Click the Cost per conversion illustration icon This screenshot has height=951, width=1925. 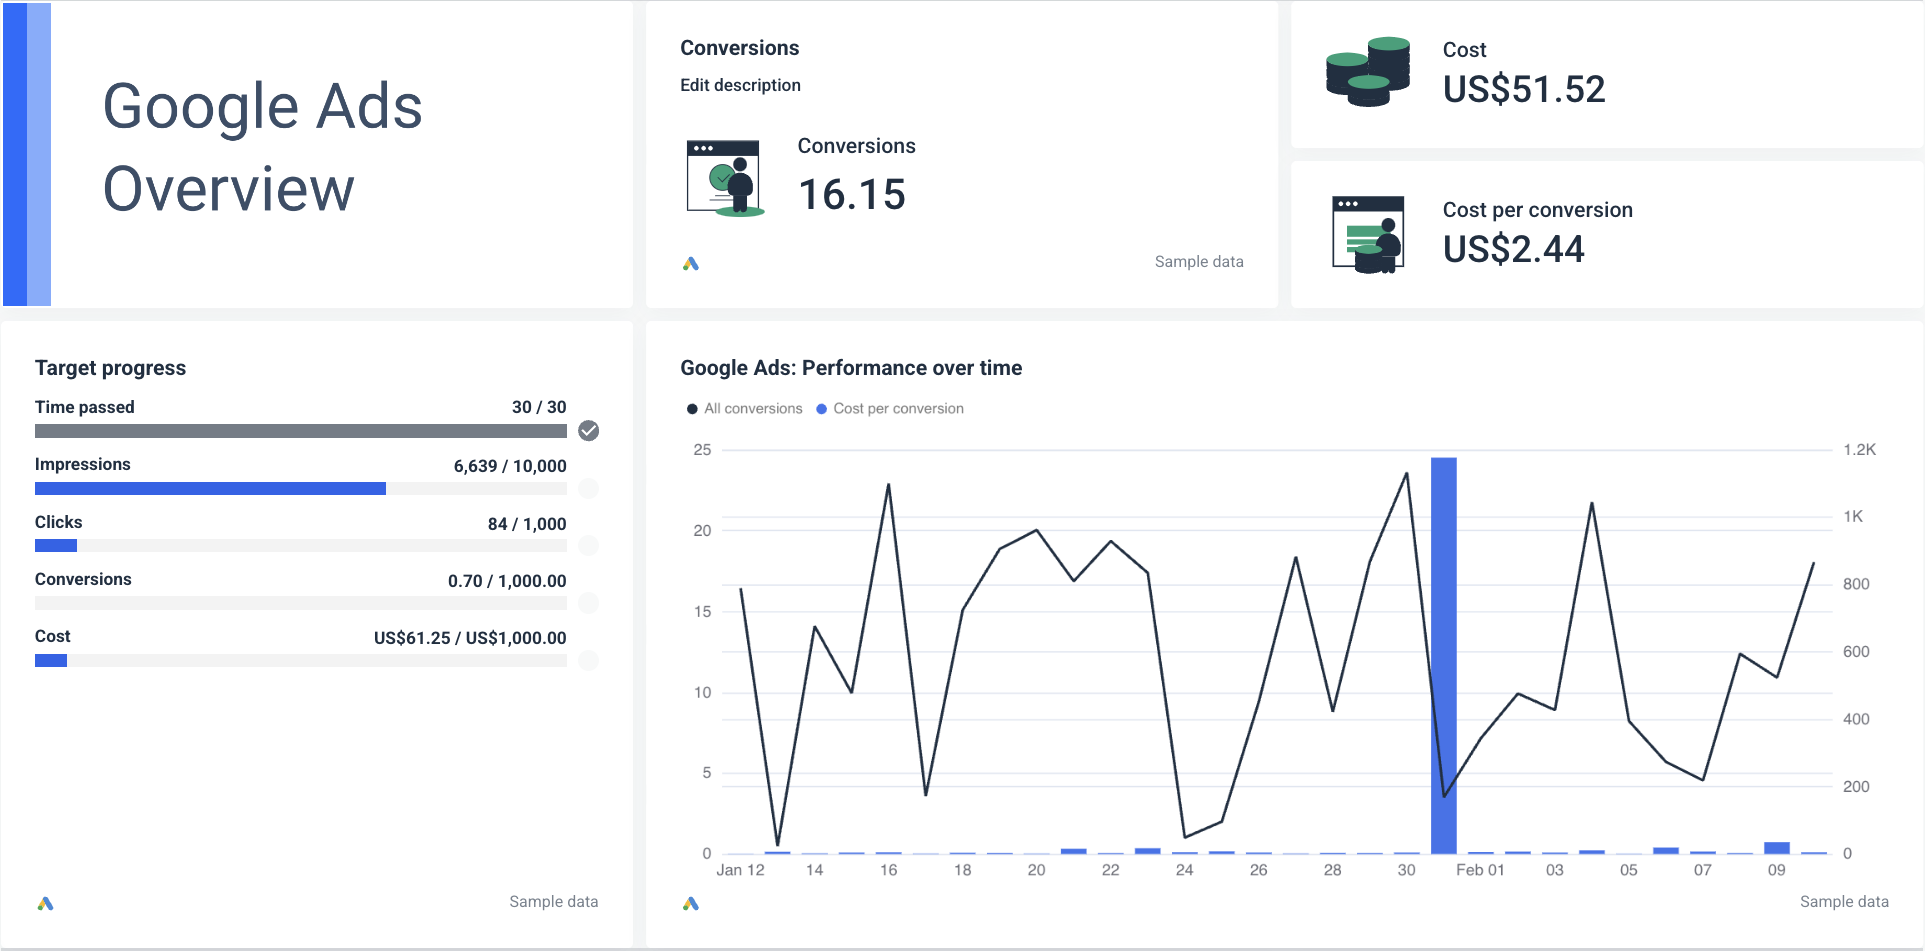click(1367, 235)
